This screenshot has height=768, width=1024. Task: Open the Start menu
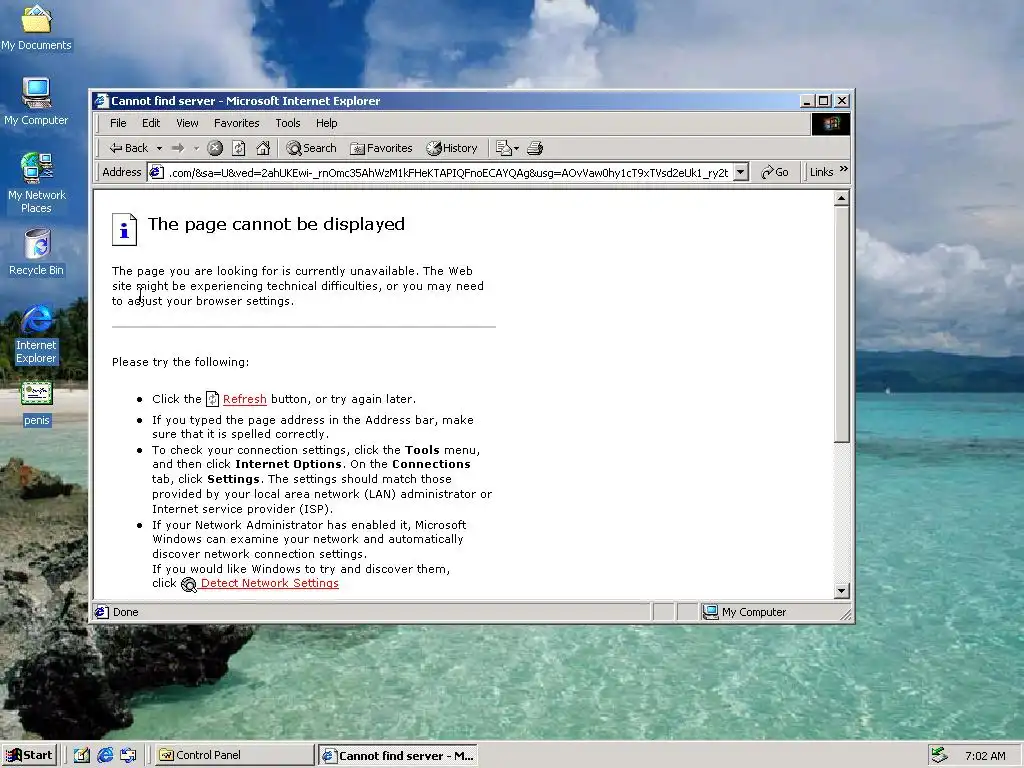pos(29,756)
